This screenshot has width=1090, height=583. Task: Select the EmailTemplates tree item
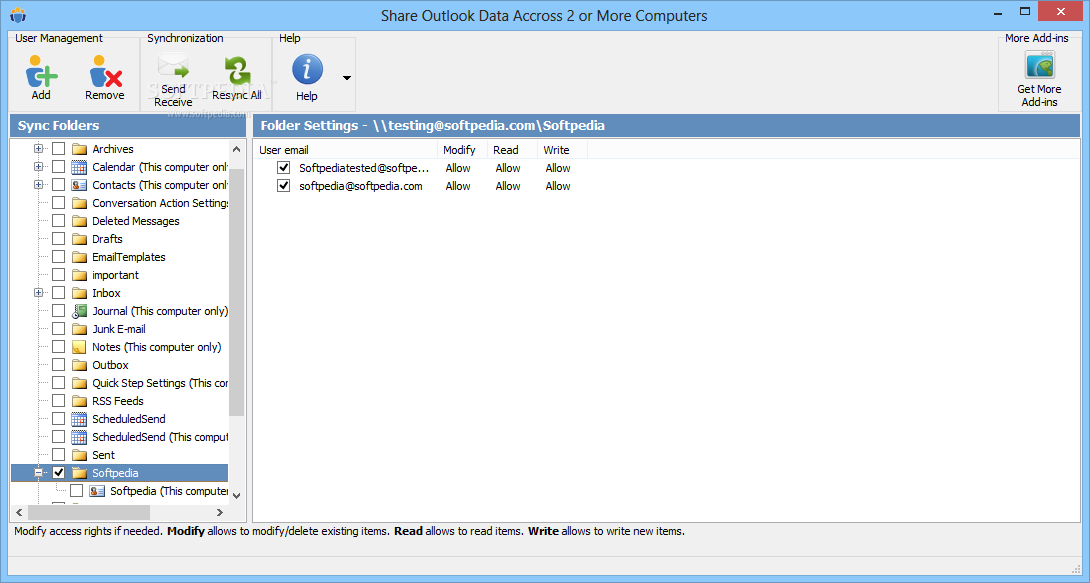coord(129,257)
